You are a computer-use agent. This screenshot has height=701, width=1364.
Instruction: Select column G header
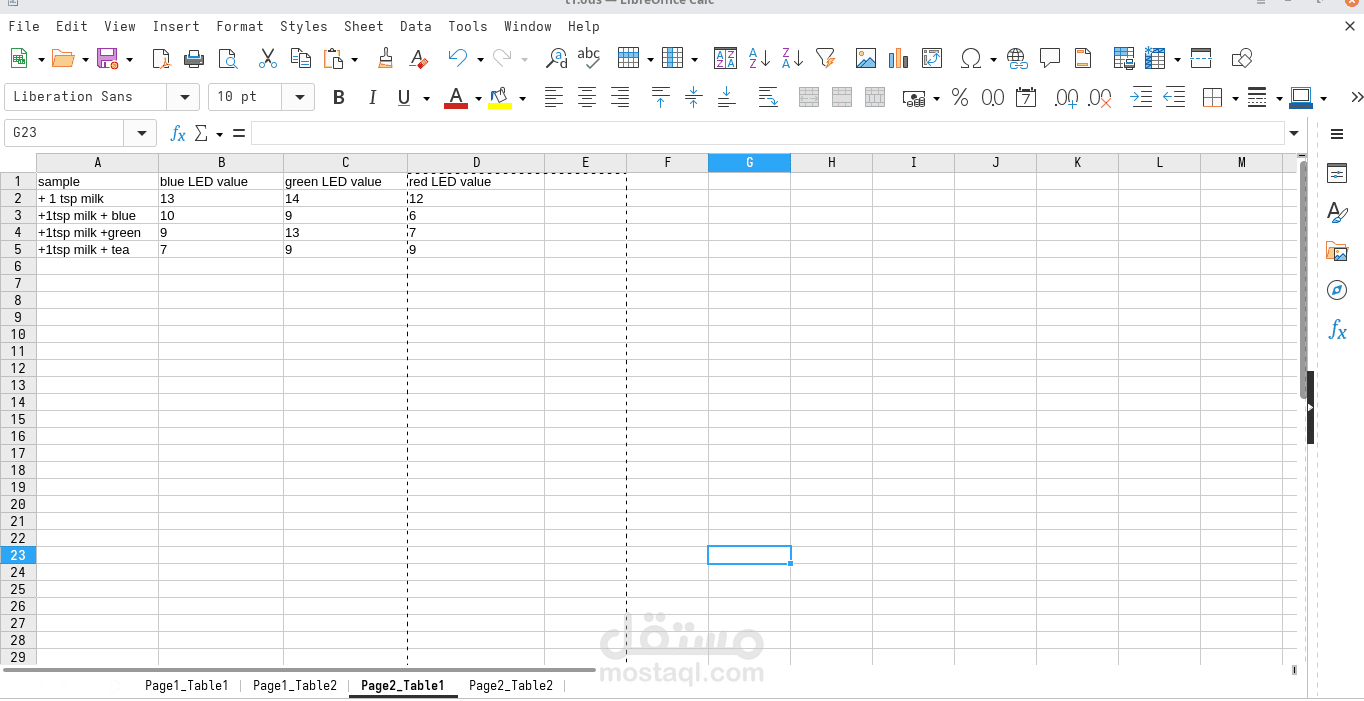749,163
